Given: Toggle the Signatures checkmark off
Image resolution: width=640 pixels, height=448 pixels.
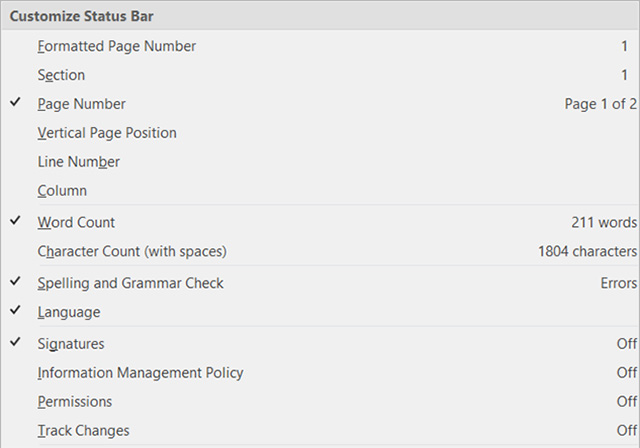Looking at the screenshot, I should (x=16, y=343).
